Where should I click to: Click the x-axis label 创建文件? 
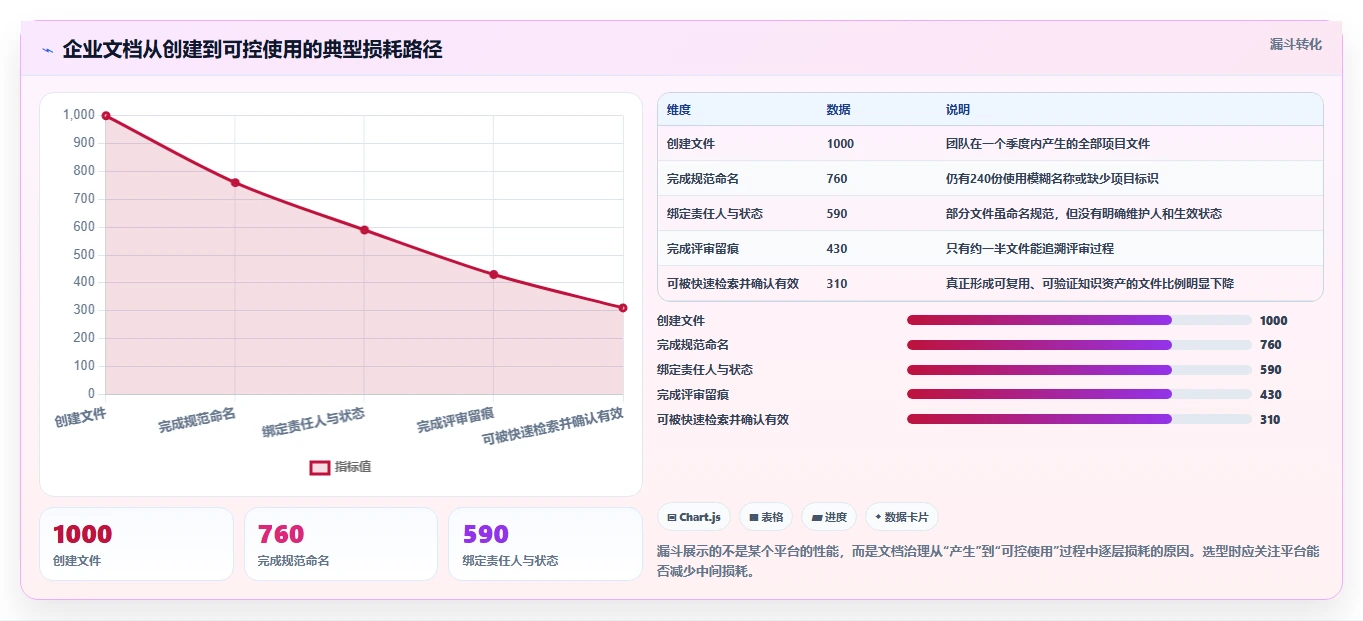[x=81, y=416]
